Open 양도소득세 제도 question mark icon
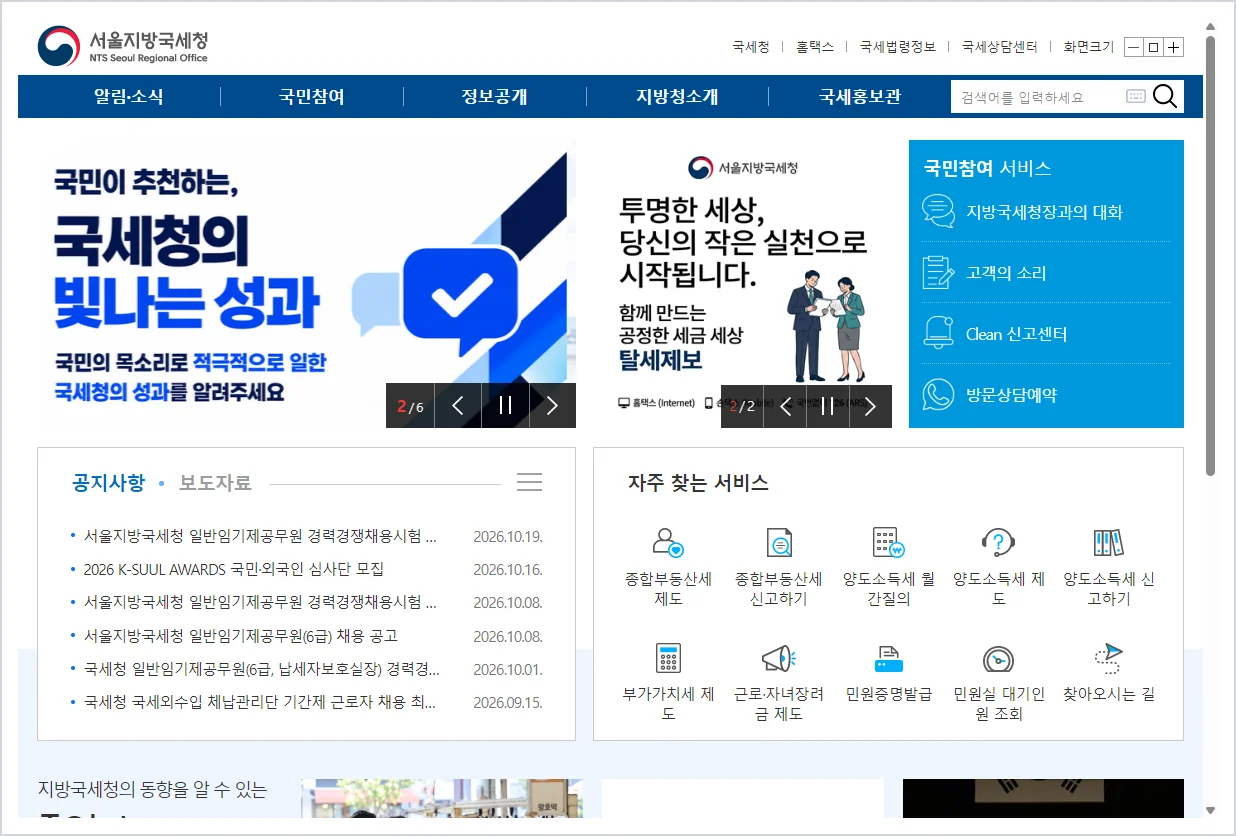1236x836 pixels. (998, 543)
